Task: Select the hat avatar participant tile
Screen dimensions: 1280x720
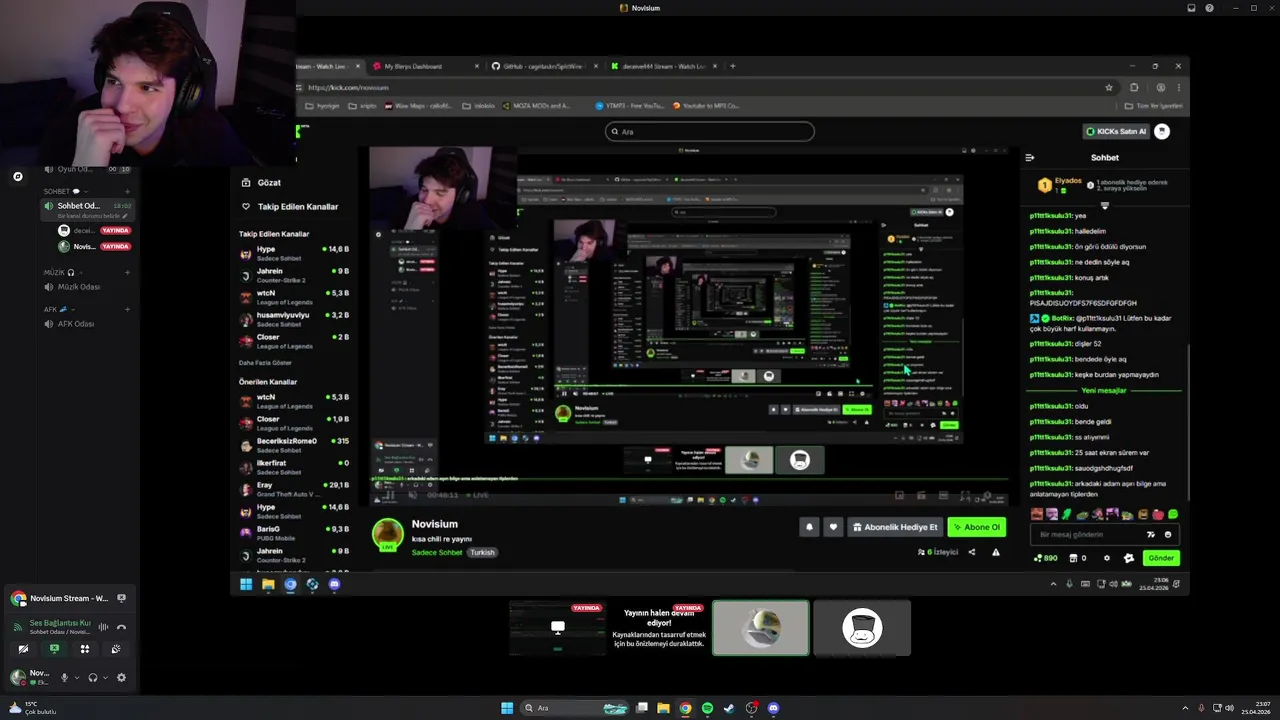Action: [862, 628]
